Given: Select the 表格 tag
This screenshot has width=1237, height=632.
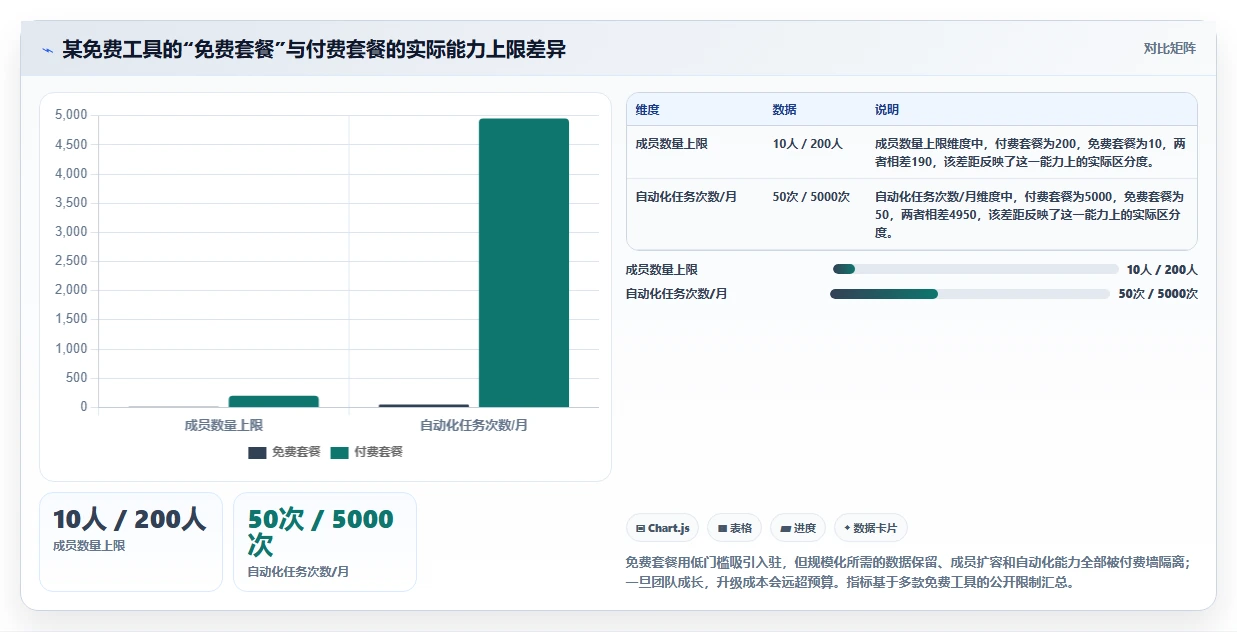Looking at the screenshot, I should [x=735, y=528].
